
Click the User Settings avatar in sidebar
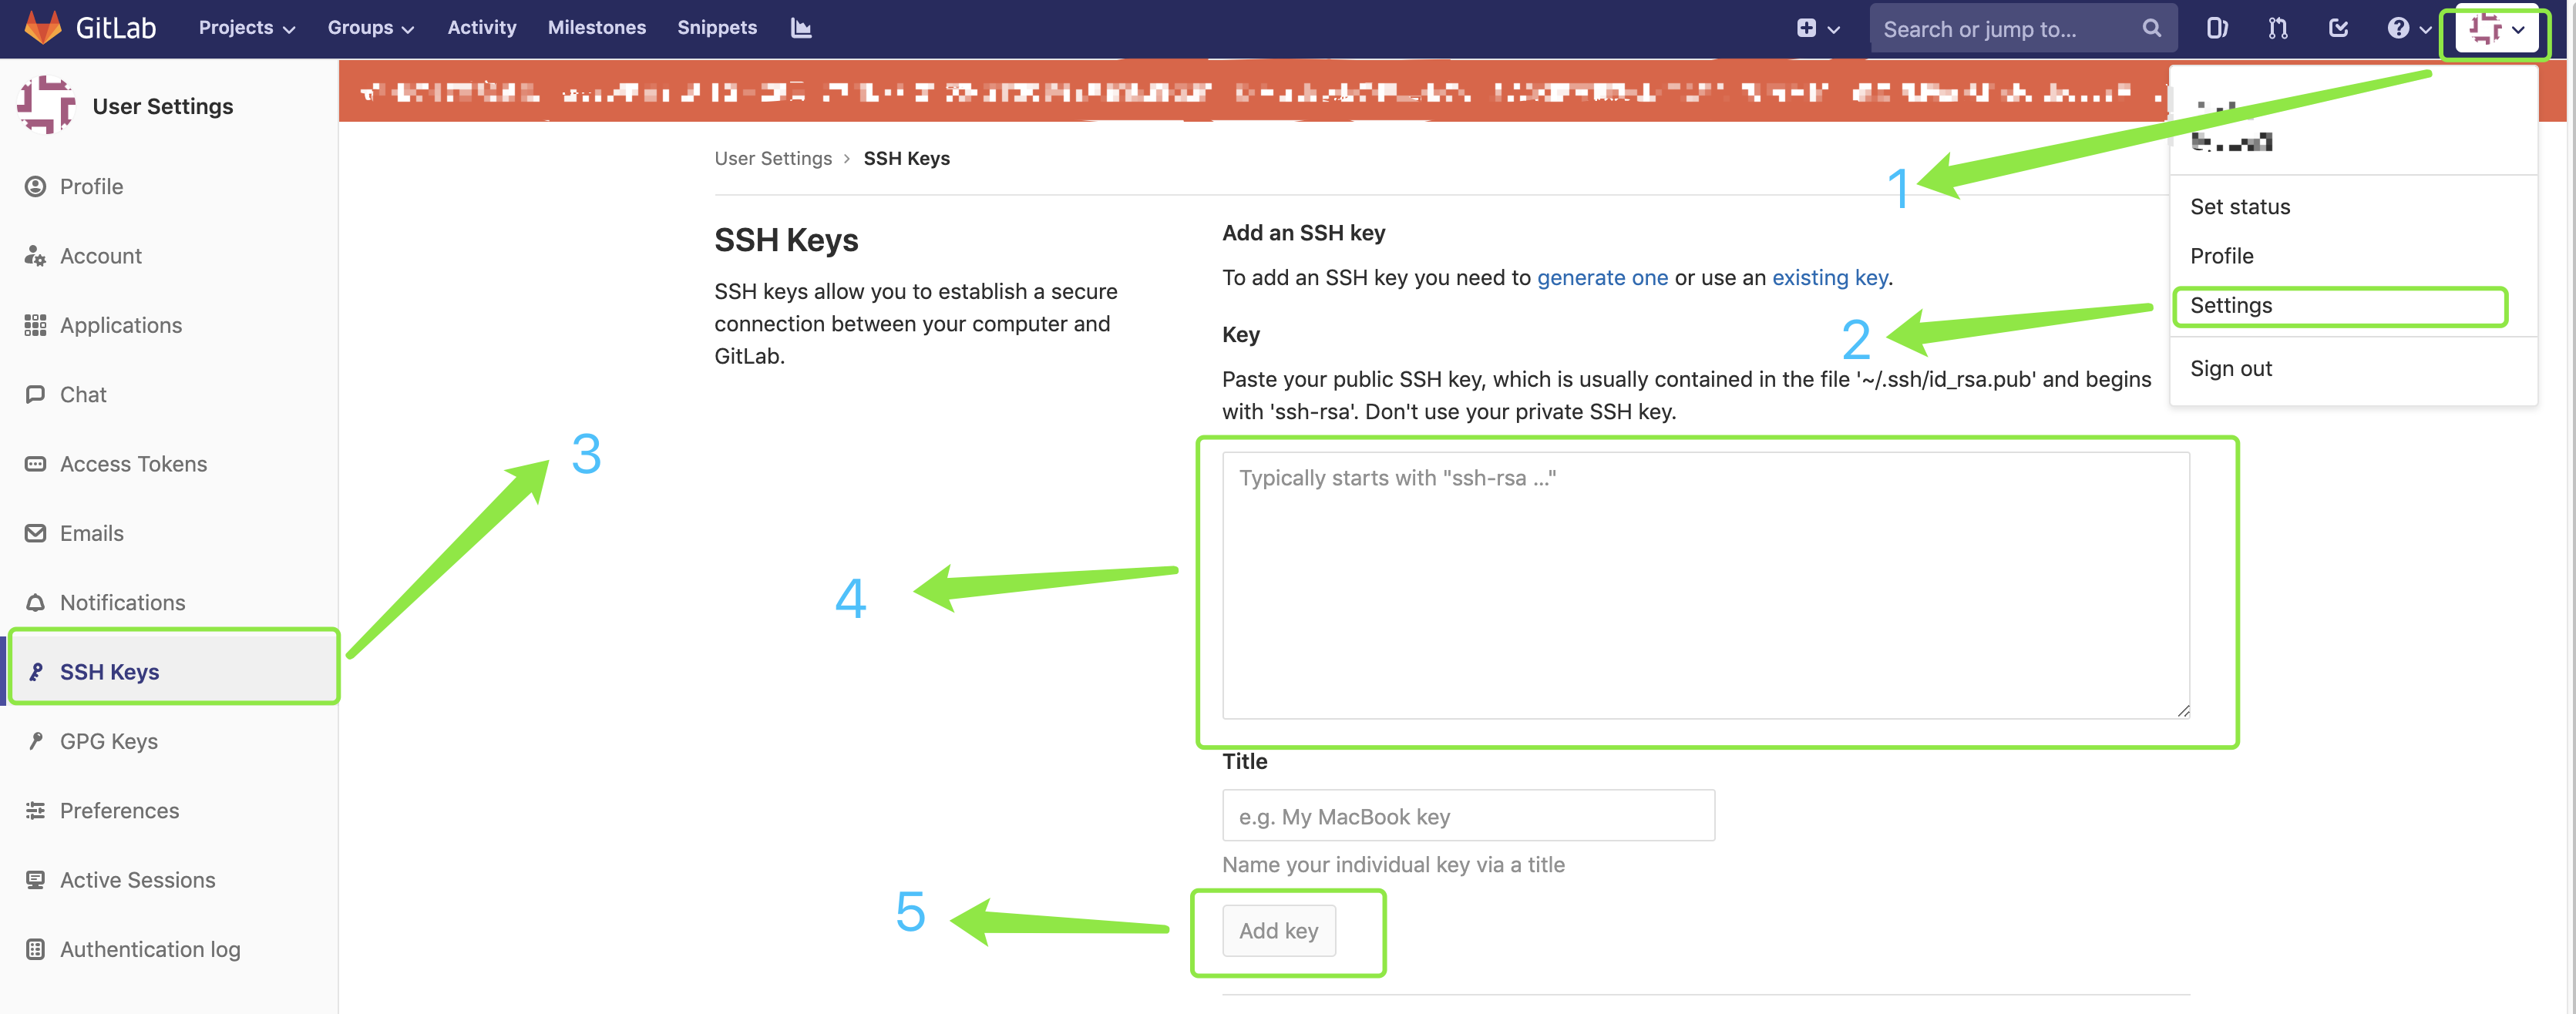46,105
